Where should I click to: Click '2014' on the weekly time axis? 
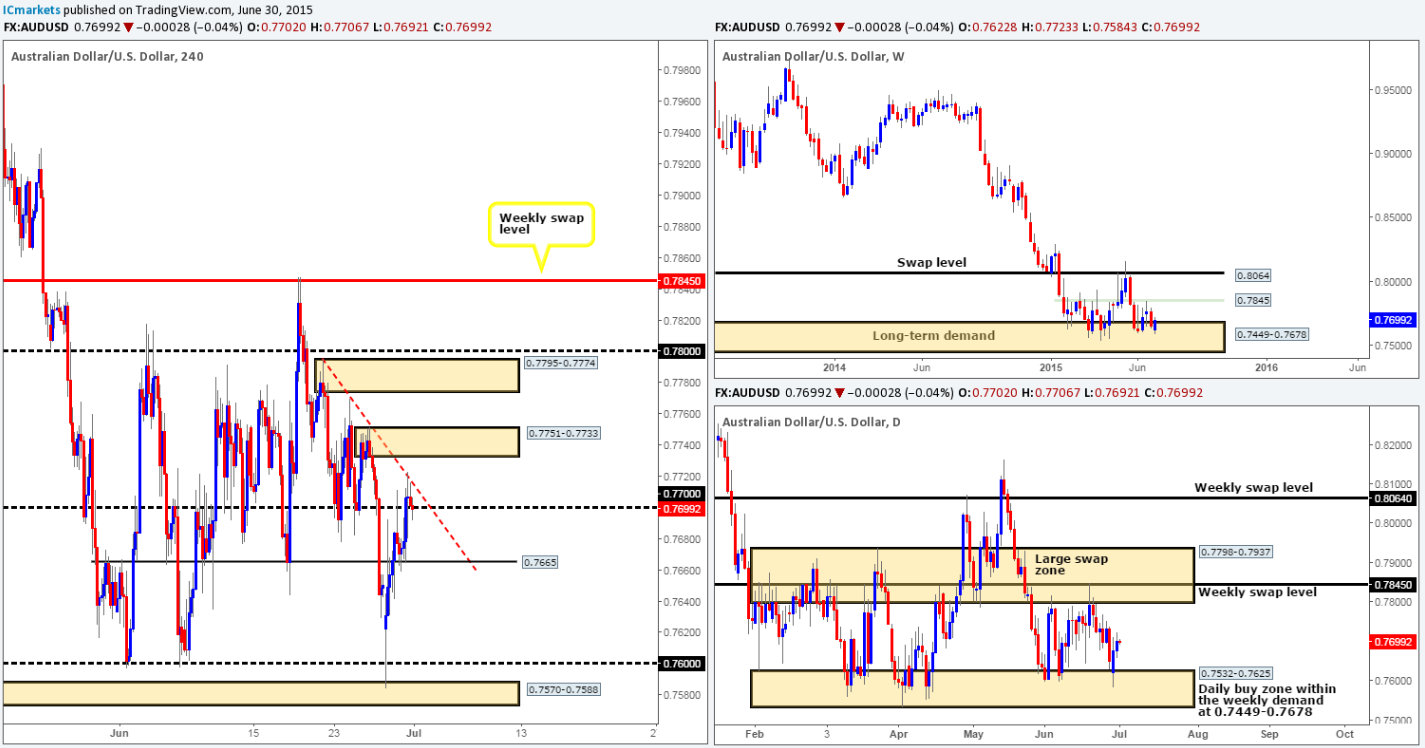(835, 367)
